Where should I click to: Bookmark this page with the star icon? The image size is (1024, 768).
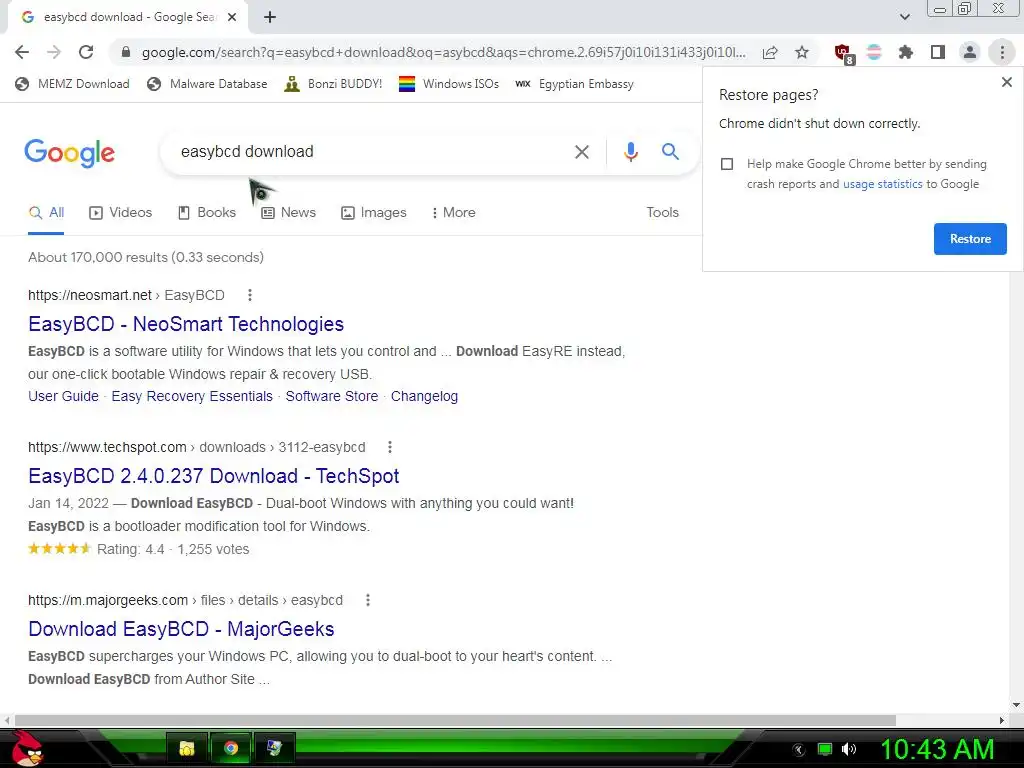pos(802,52)
